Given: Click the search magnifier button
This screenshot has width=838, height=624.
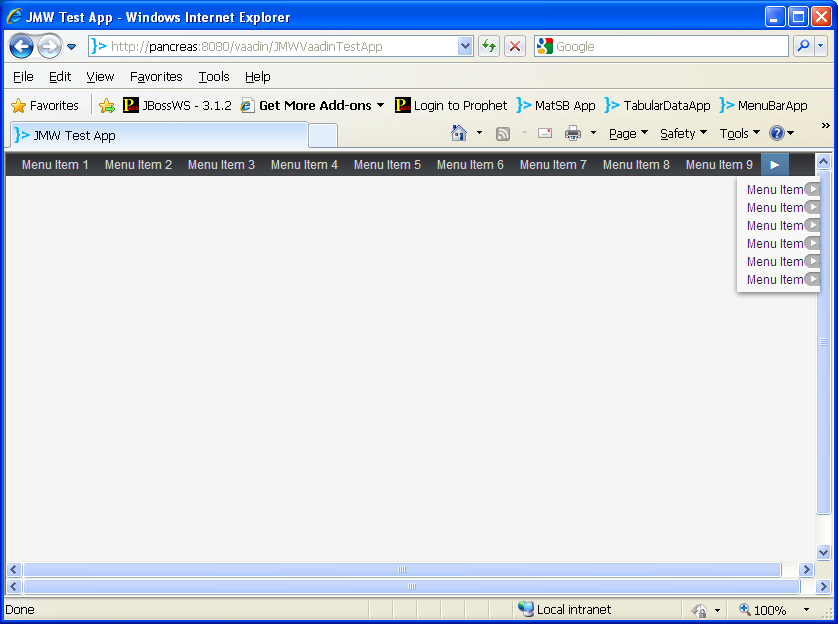Looking at the screenshot, I should (x=803, y=46).
